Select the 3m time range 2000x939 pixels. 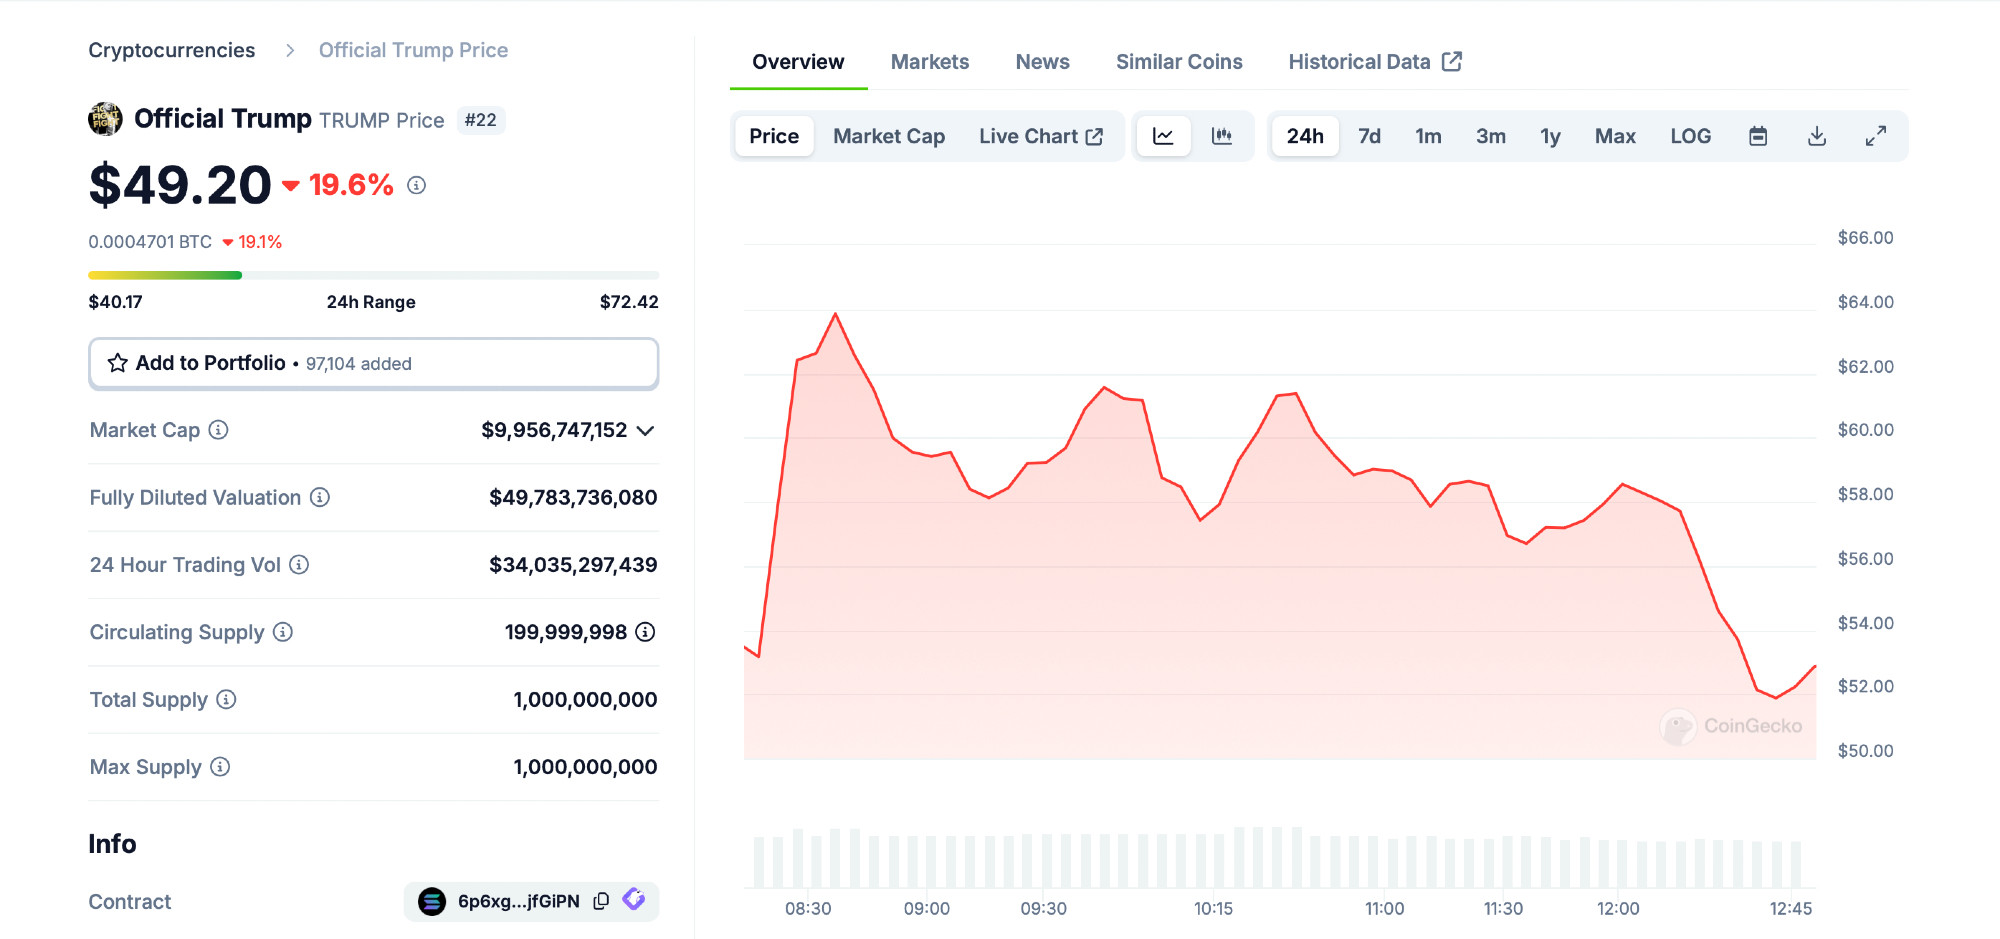coord(1491,136)
